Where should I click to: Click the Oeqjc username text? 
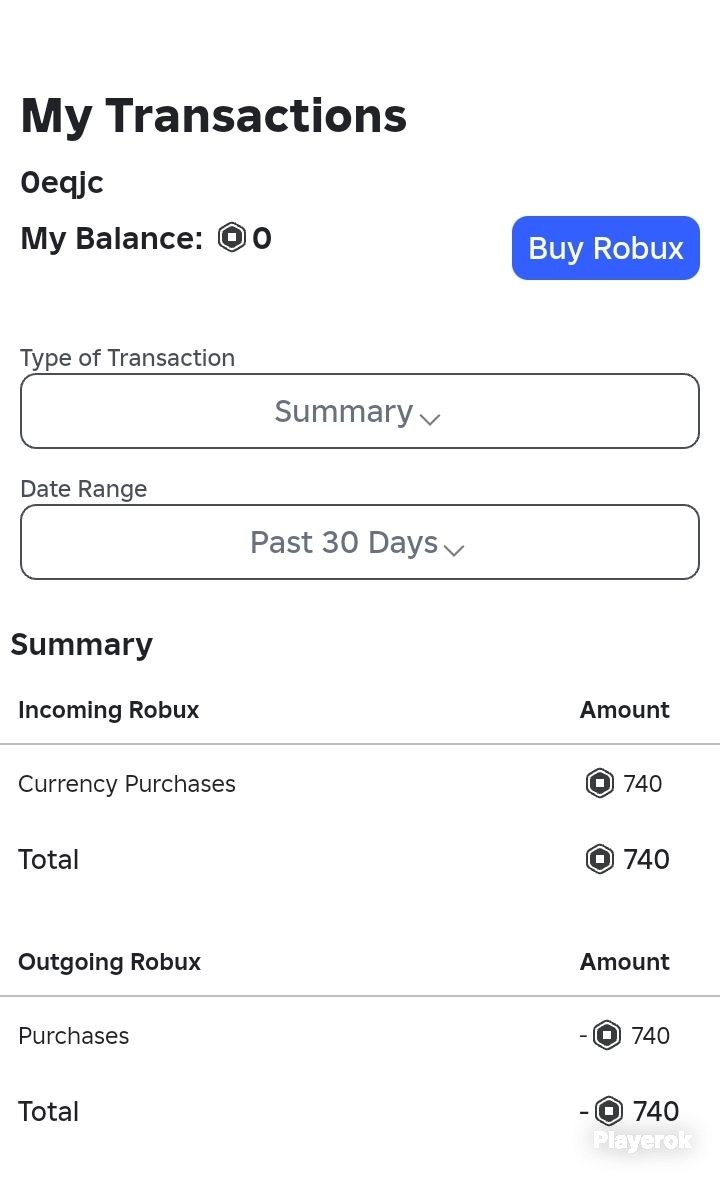click(62, 183)
